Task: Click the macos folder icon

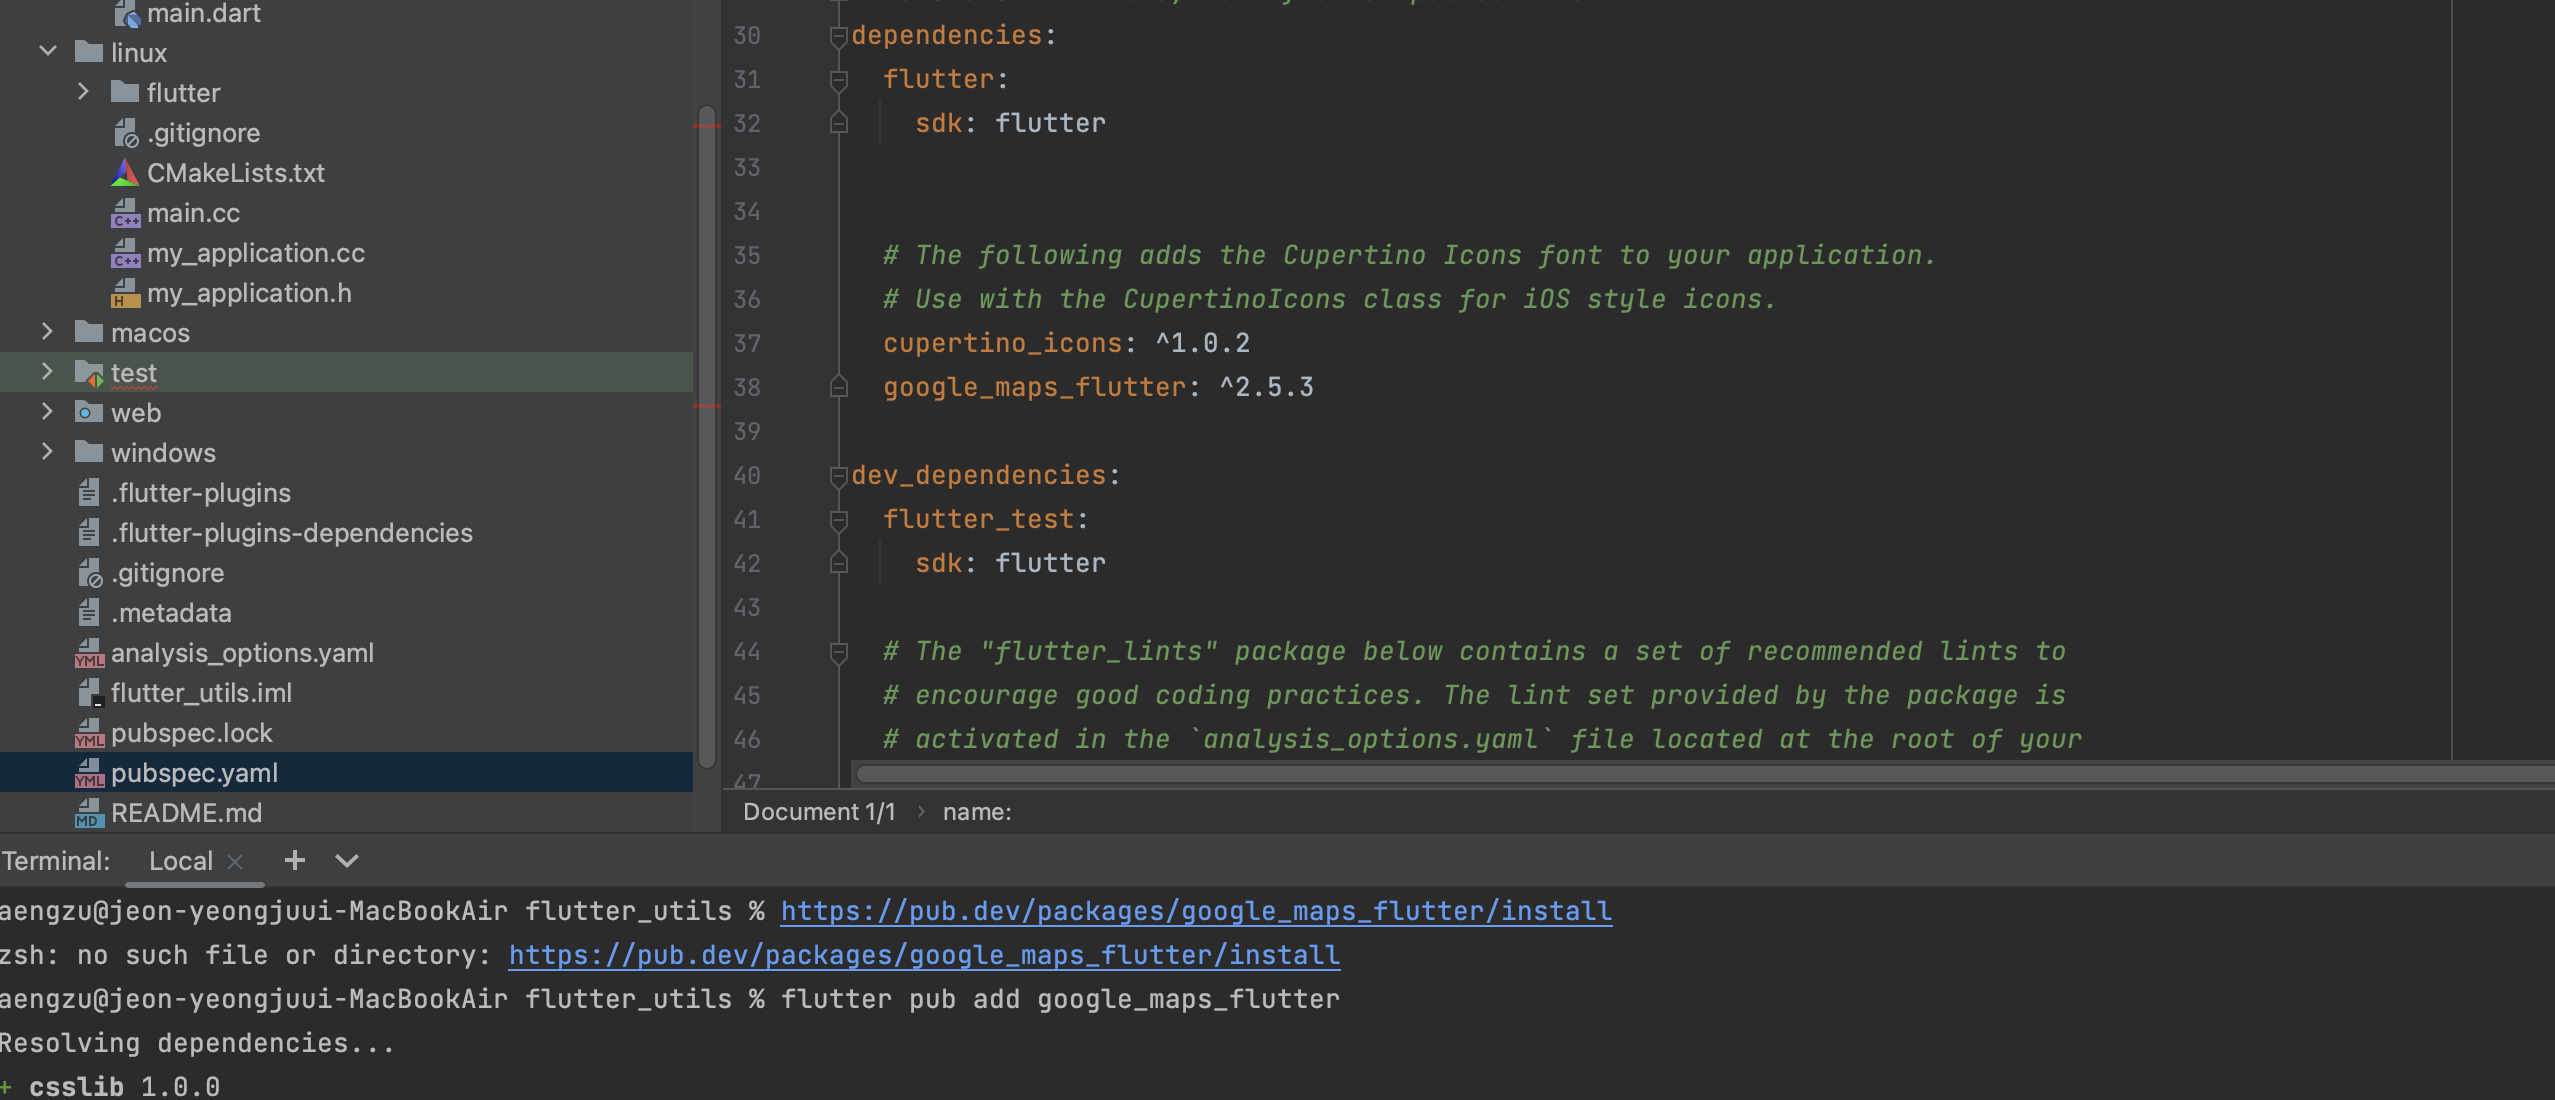Action: pyautogui.click(x=89, y=332)
